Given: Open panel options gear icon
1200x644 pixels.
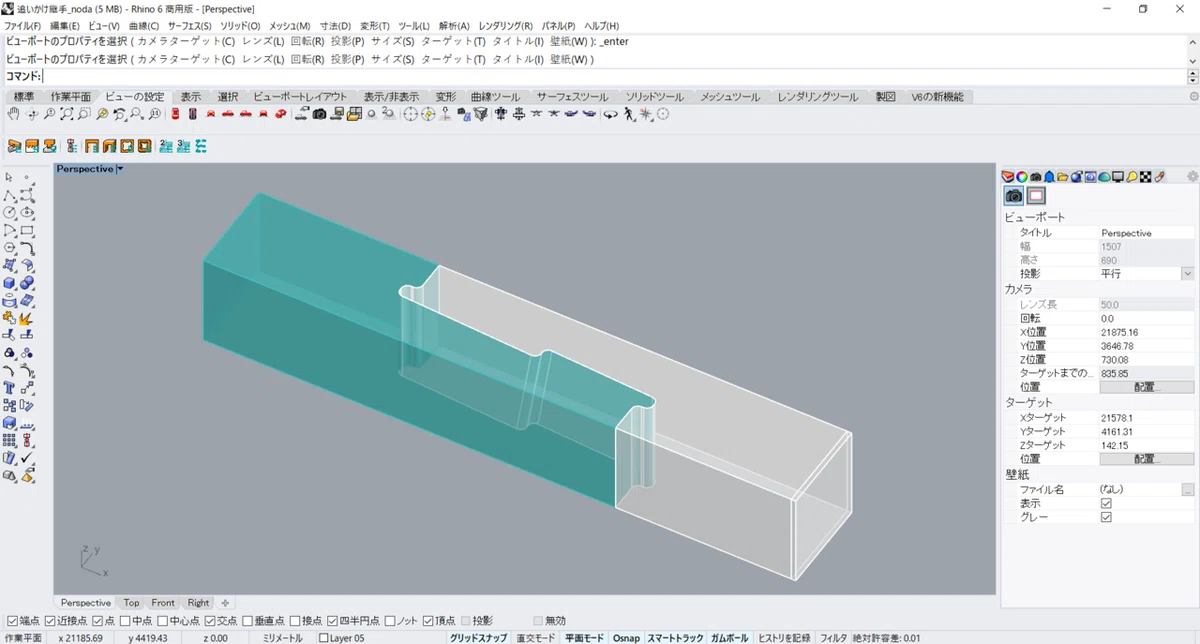Looking at the screenshot, I should pyautogui.click(x=1192, y=176).
